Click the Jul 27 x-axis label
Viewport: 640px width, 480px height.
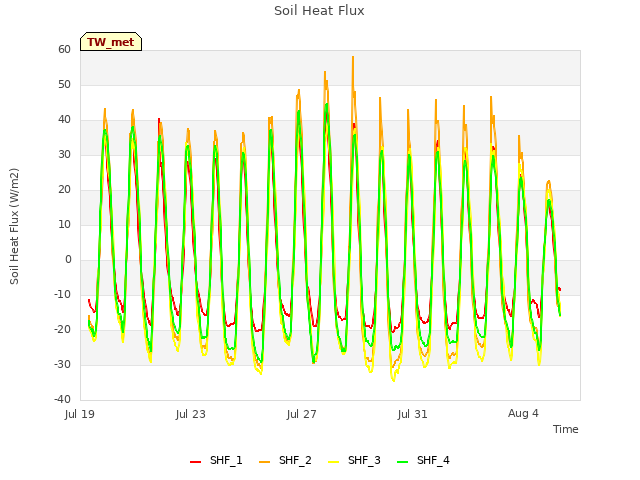pyautogui.click(x=302, y=414)
